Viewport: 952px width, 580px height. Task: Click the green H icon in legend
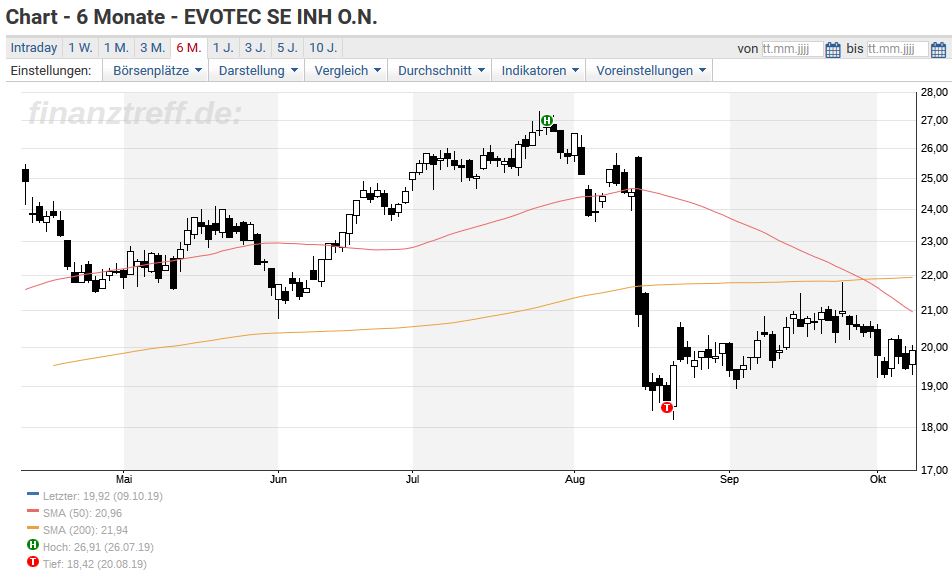tap(33, 545)
